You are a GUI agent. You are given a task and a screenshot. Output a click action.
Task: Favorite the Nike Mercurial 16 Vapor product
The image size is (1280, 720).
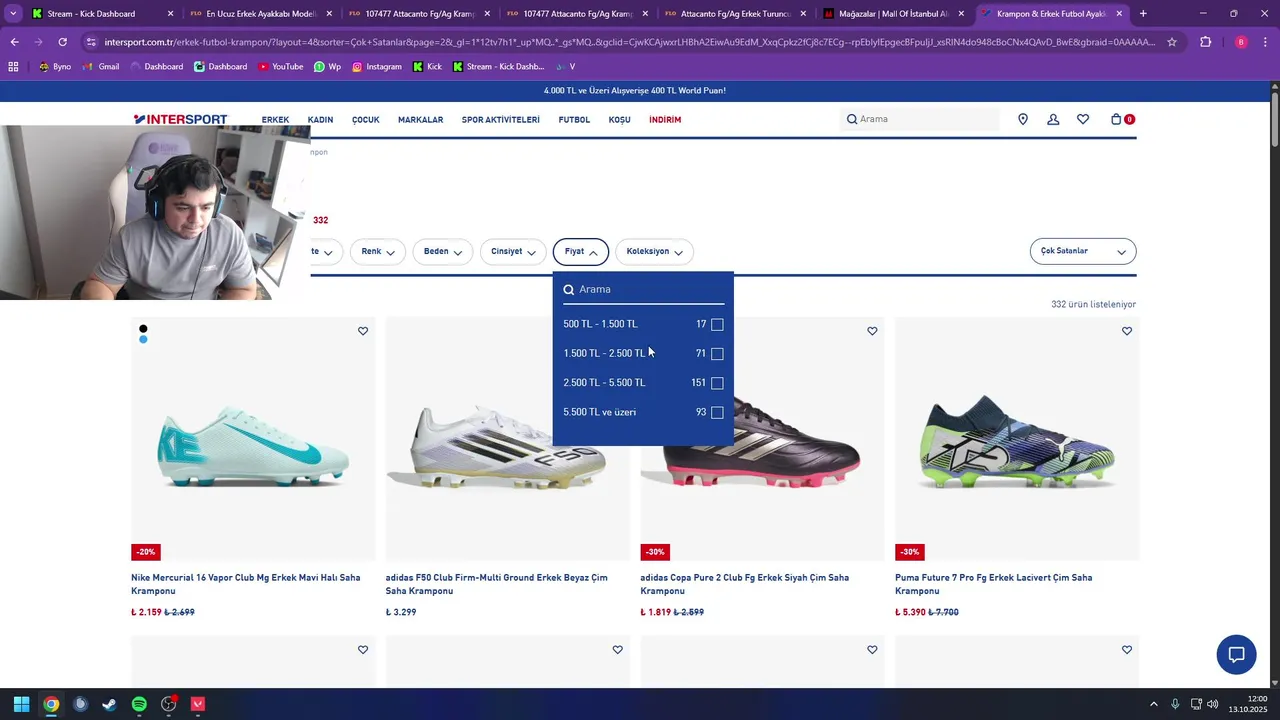(x=363, y=331)
